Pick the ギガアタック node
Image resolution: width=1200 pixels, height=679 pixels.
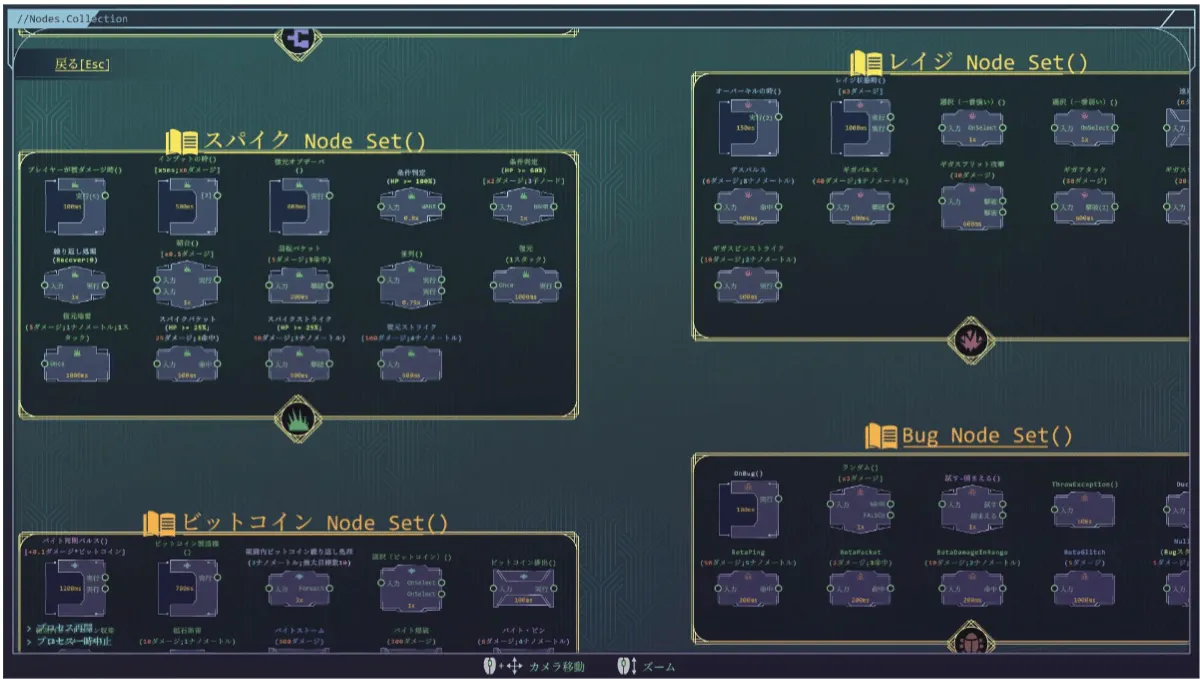click(1083, 206)
